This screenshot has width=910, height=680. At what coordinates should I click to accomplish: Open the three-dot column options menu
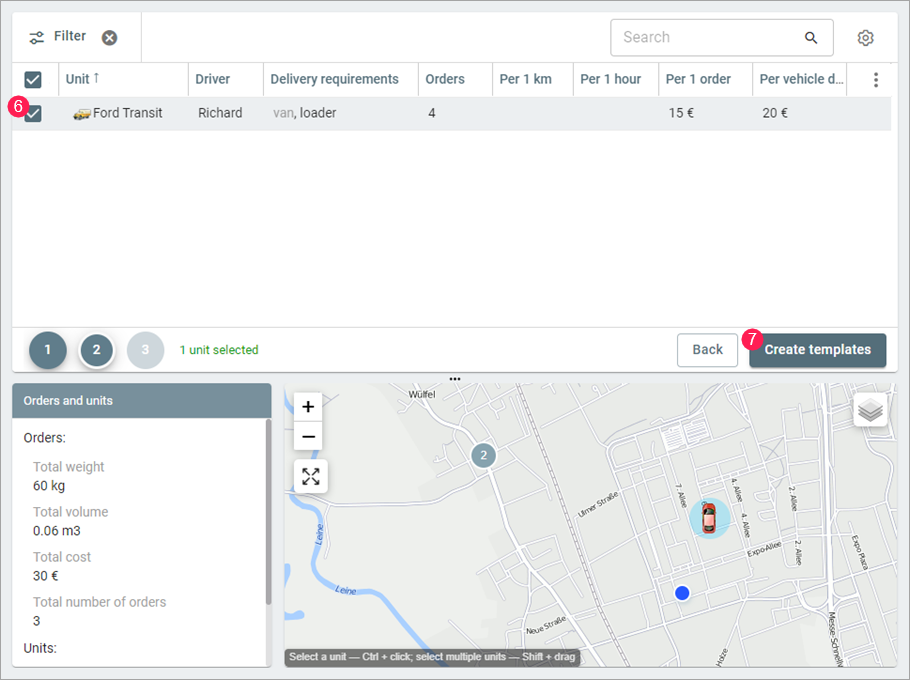[876, 80]
